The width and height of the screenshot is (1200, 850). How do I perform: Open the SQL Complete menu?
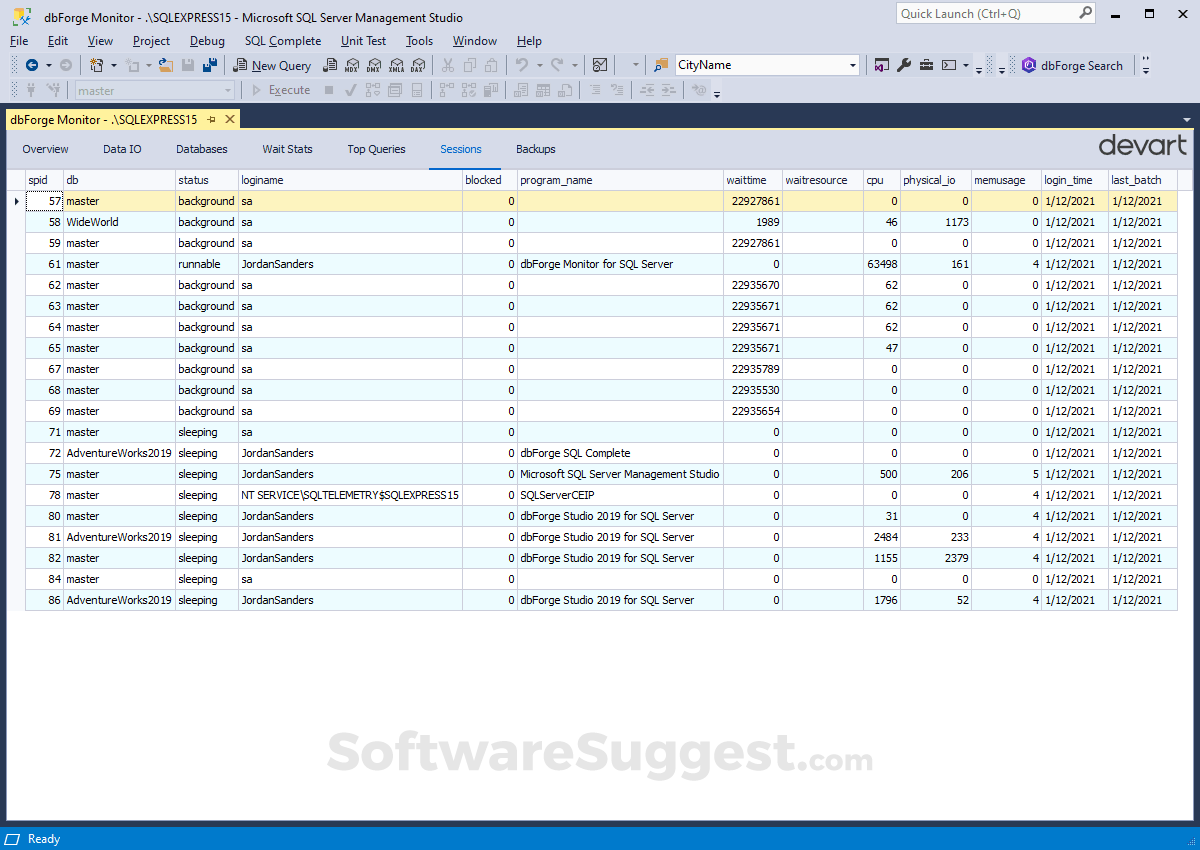[x=283, y=41]
